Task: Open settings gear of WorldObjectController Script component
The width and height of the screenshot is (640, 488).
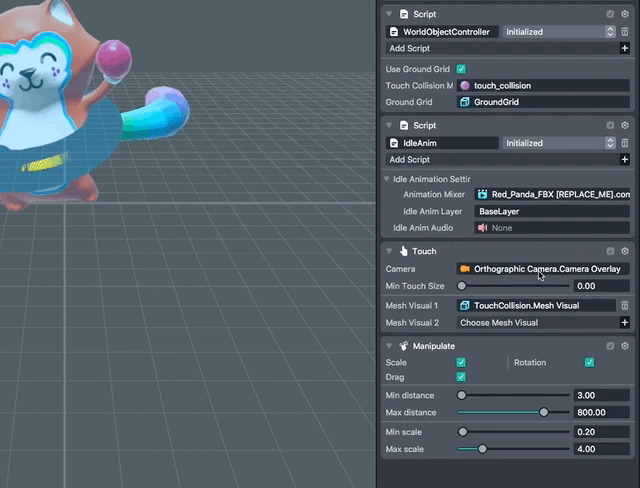Action: [625, 14]
